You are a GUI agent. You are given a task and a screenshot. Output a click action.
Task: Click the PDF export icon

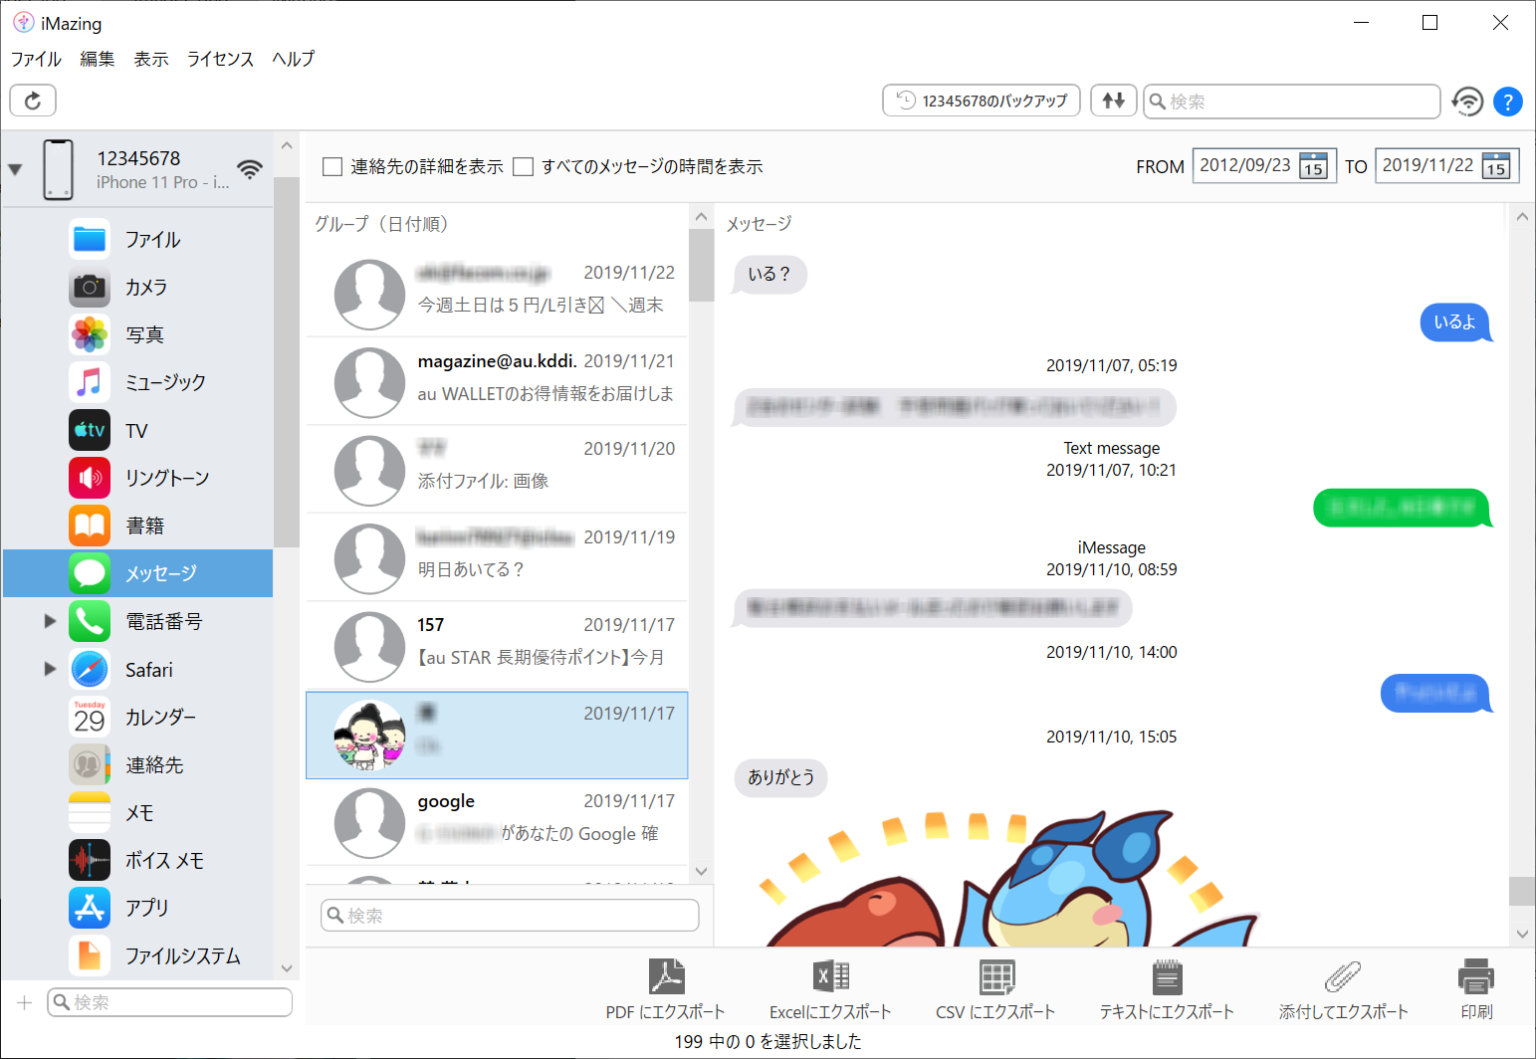click(667, 977)
